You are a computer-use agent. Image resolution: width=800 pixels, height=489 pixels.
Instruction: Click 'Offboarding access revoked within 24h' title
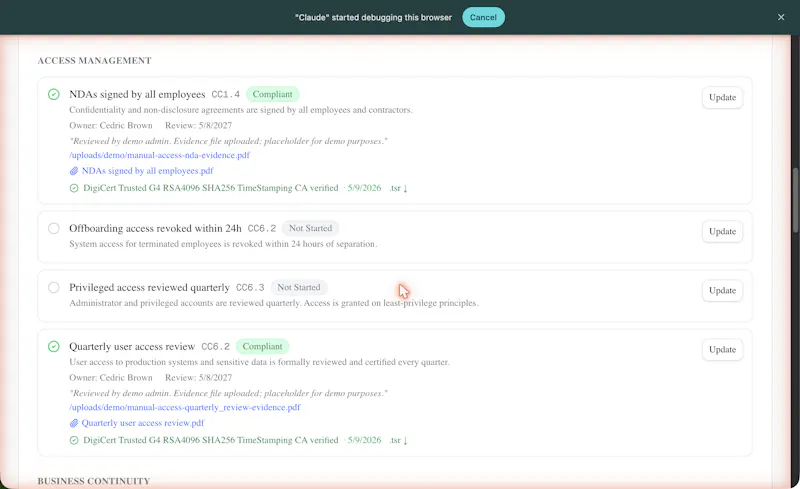click(x=156, y=228)
